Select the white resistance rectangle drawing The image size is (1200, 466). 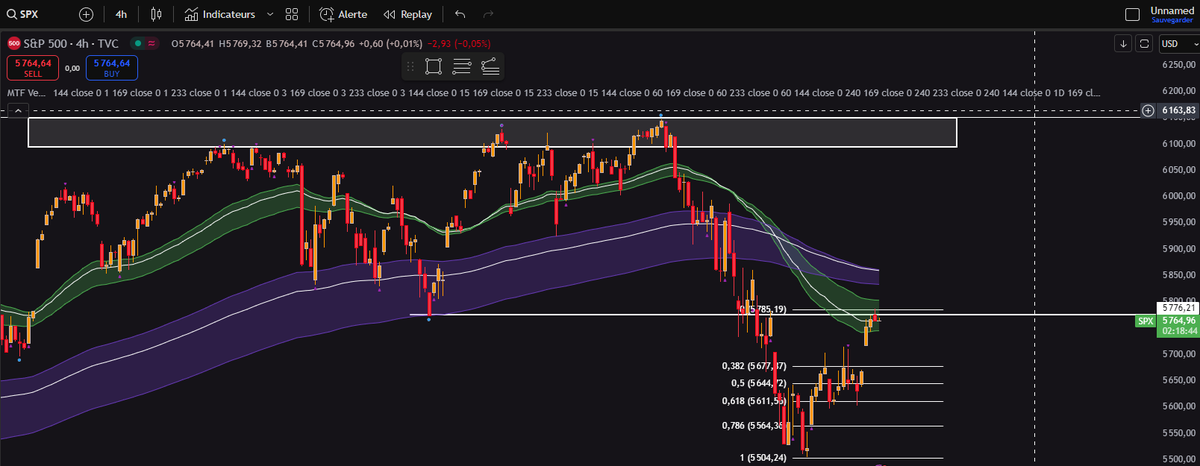click(x=492, y=132)
